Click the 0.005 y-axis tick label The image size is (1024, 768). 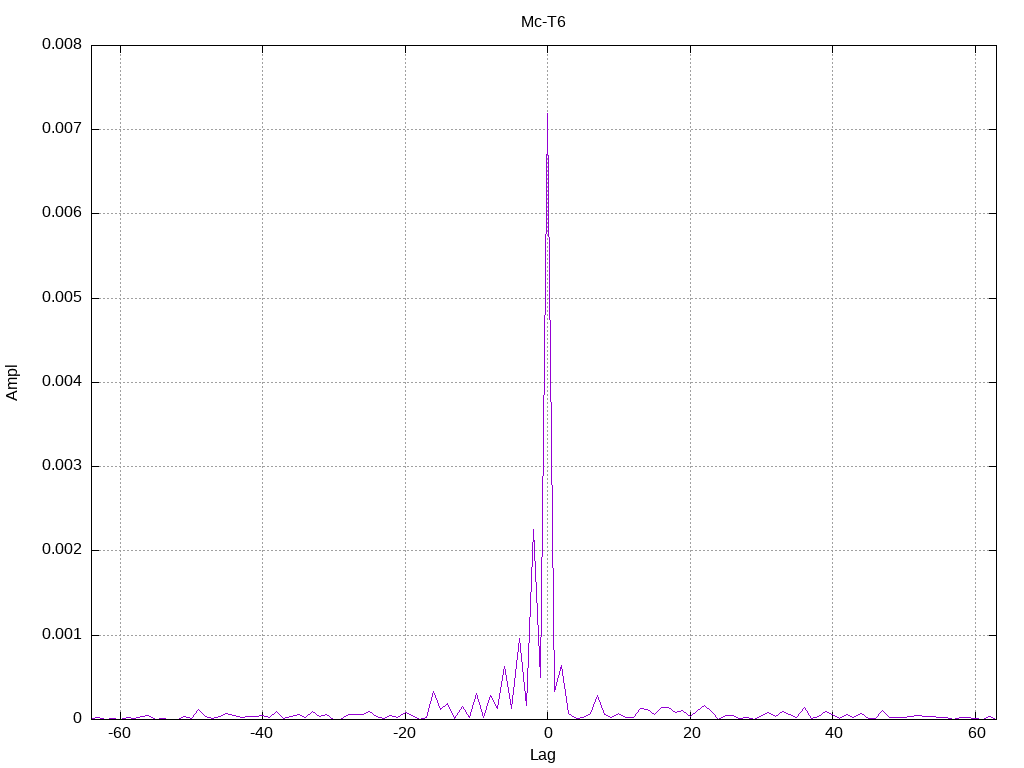62,298
